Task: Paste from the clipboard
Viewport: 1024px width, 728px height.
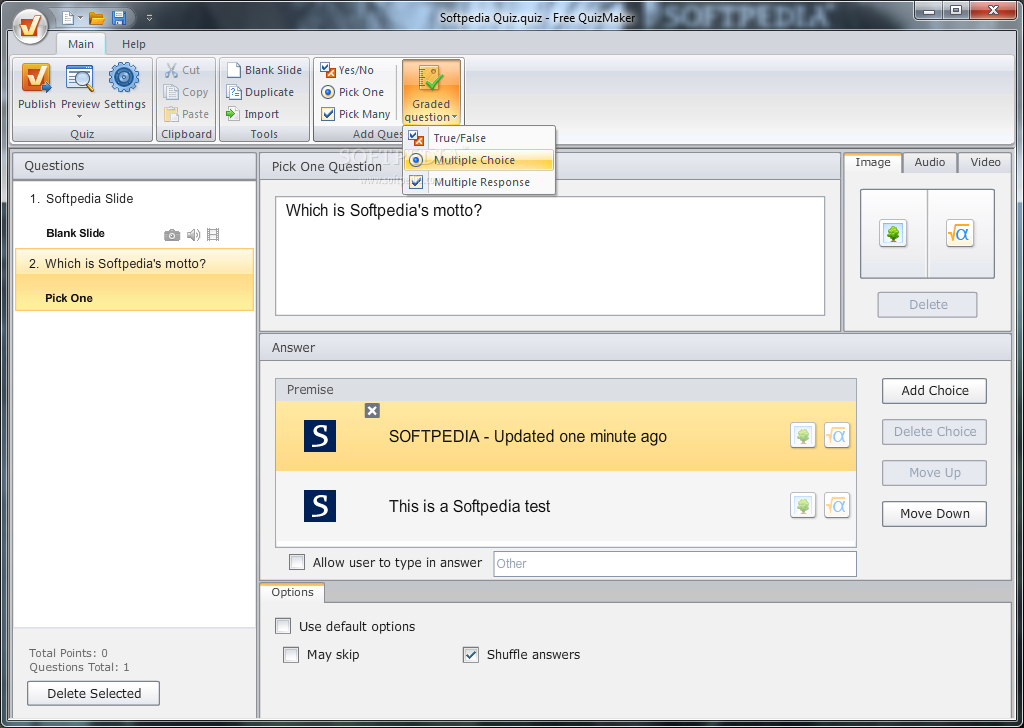Action: (x=187, y=114)
